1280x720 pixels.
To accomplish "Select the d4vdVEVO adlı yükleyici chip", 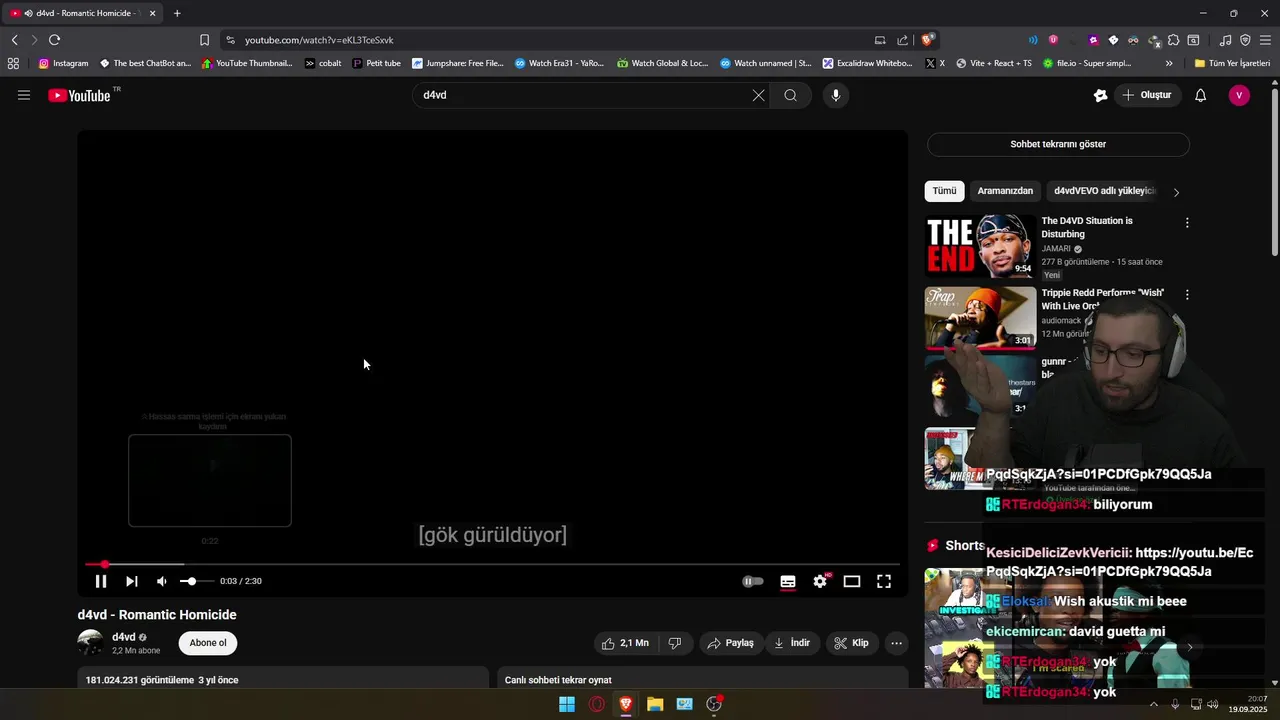I will pos(1105,191).
